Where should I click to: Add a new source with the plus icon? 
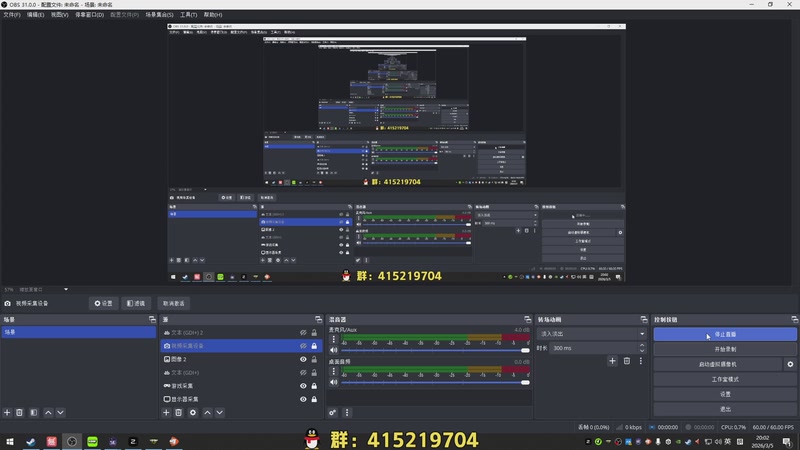point(166,412)
